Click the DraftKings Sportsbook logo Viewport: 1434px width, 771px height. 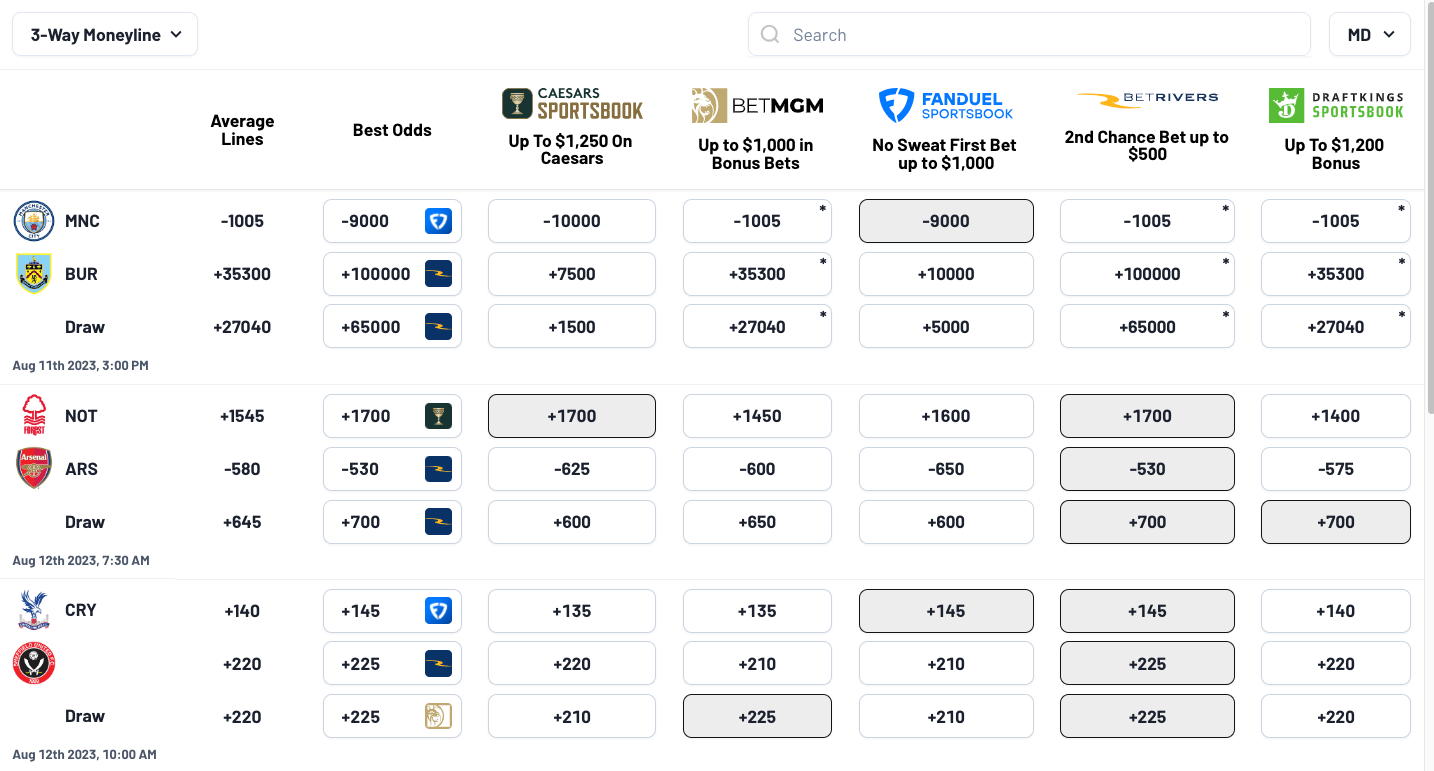[x=1336, y=105]
